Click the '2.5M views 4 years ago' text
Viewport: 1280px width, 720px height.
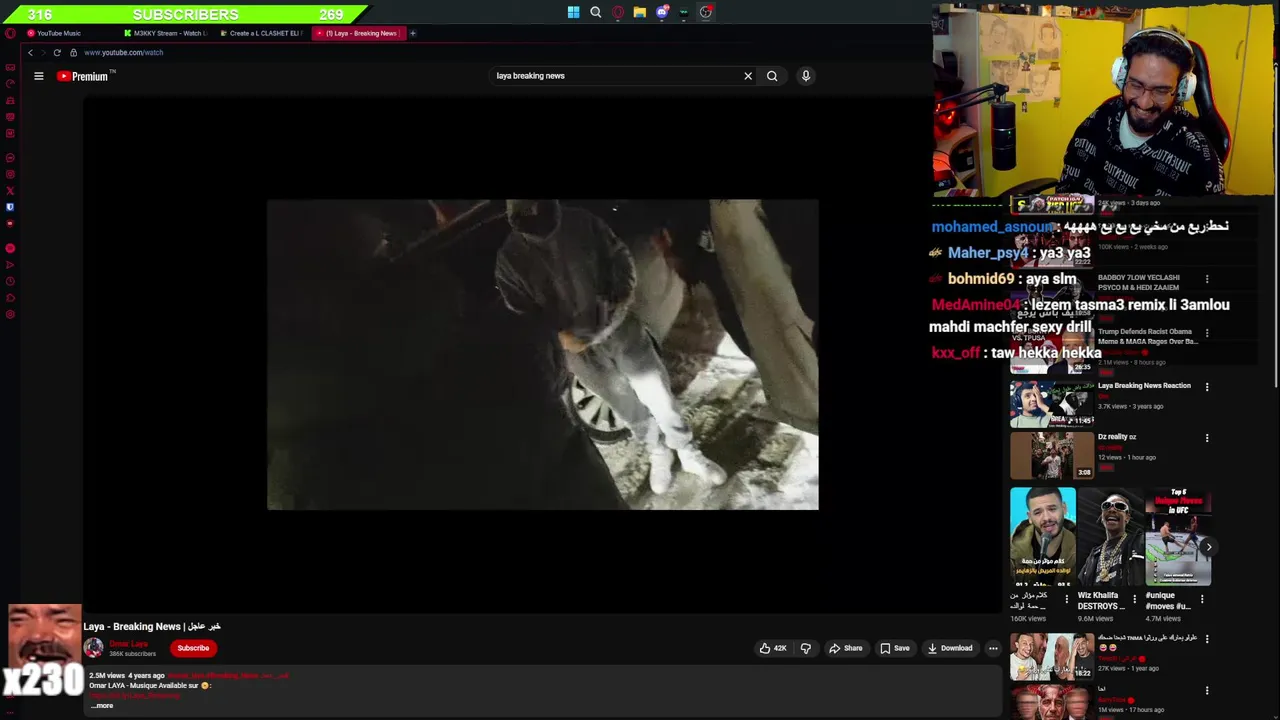click(x=126, y=676)
